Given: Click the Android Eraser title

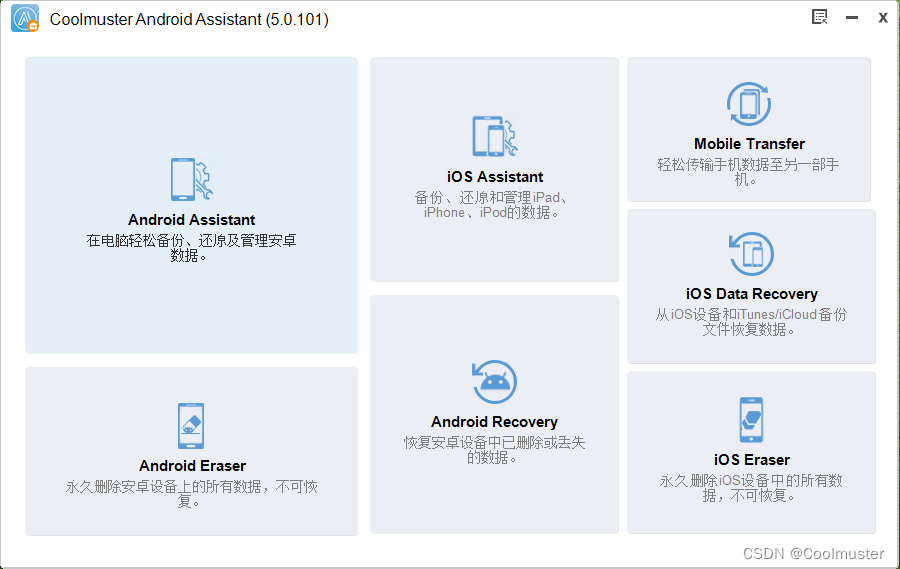Looking at the screenshot, I should point(192,466).
